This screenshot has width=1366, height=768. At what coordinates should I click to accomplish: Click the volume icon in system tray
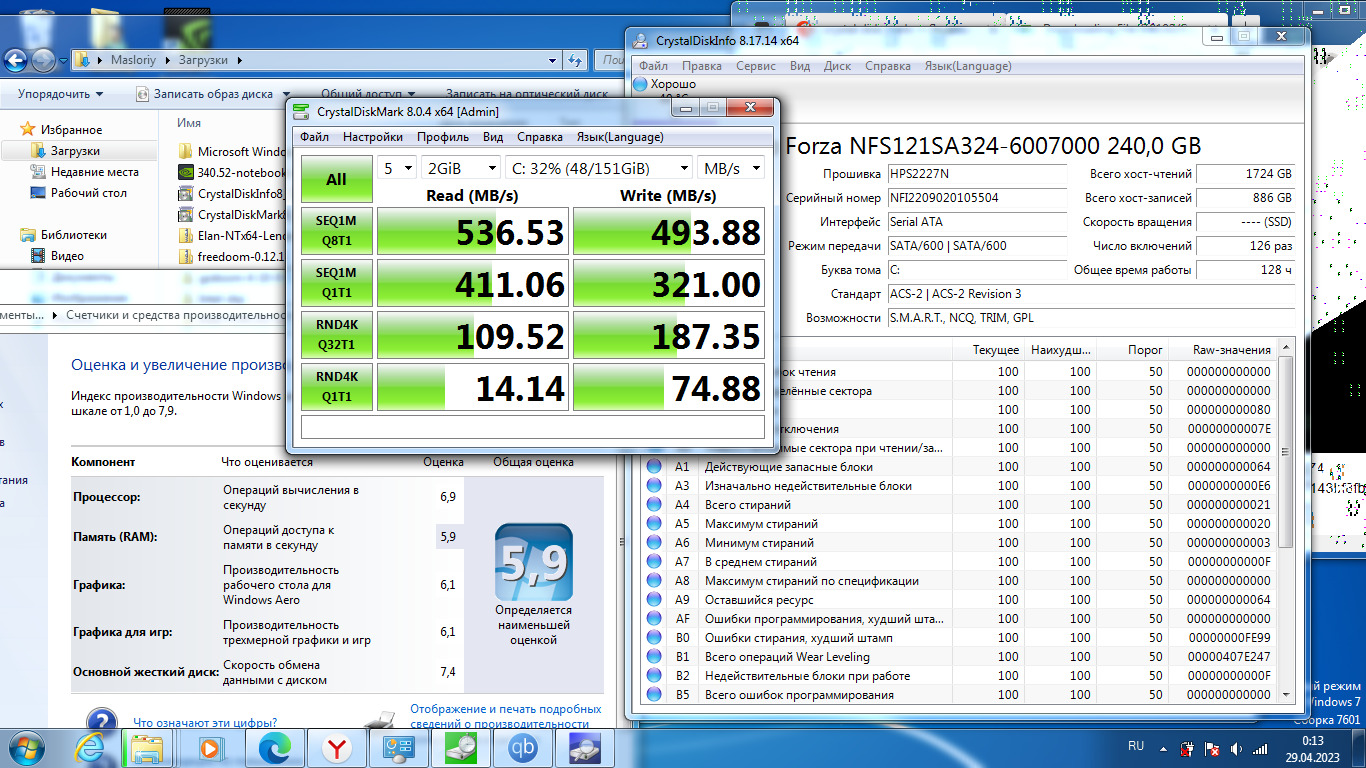click(1236, 748)
